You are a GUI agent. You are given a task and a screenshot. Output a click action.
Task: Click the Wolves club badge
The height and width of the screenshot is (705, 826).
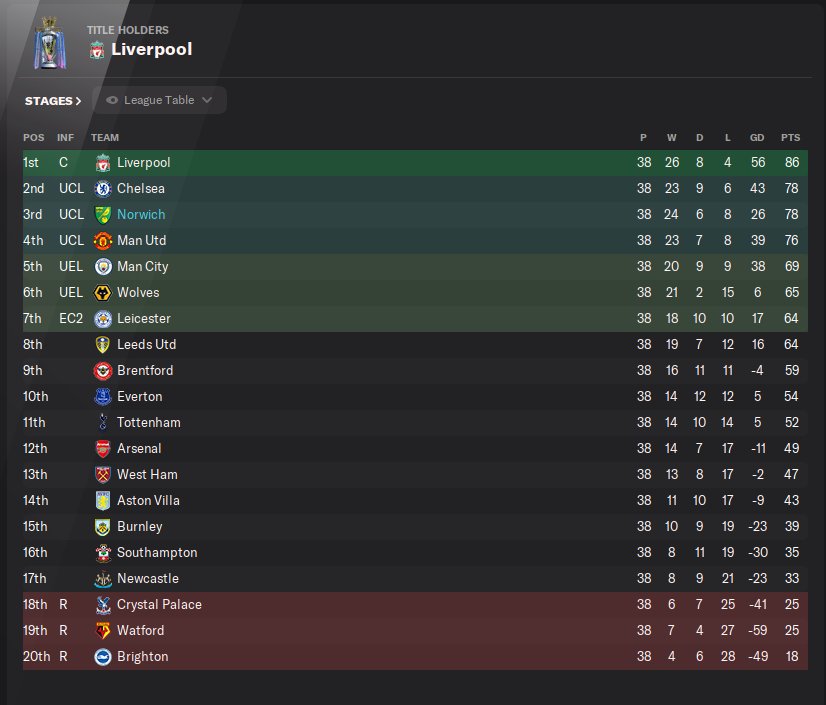pos(102,293)
